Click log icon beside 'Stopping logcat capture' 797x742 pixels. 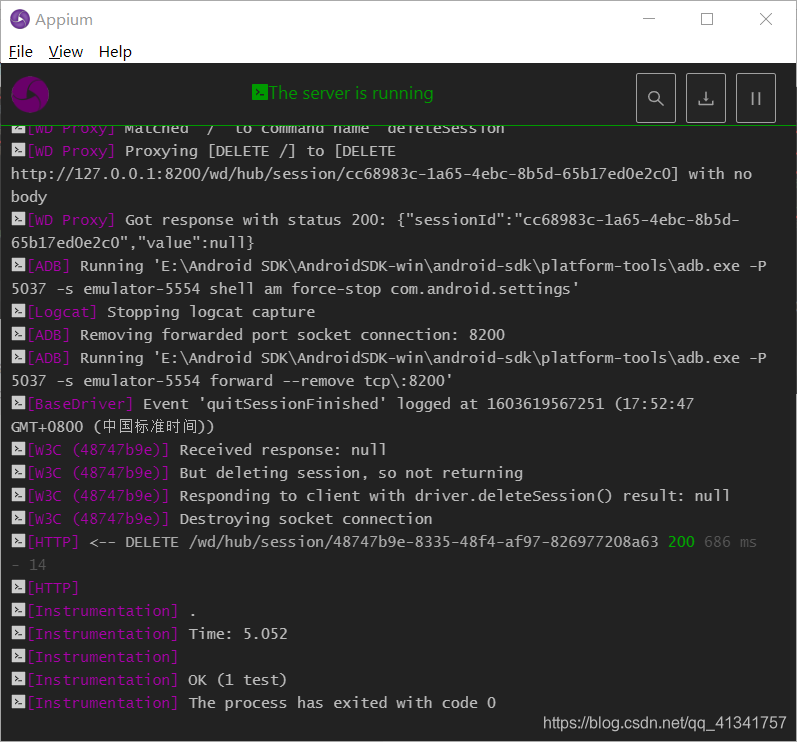click(x=18, y=311)
